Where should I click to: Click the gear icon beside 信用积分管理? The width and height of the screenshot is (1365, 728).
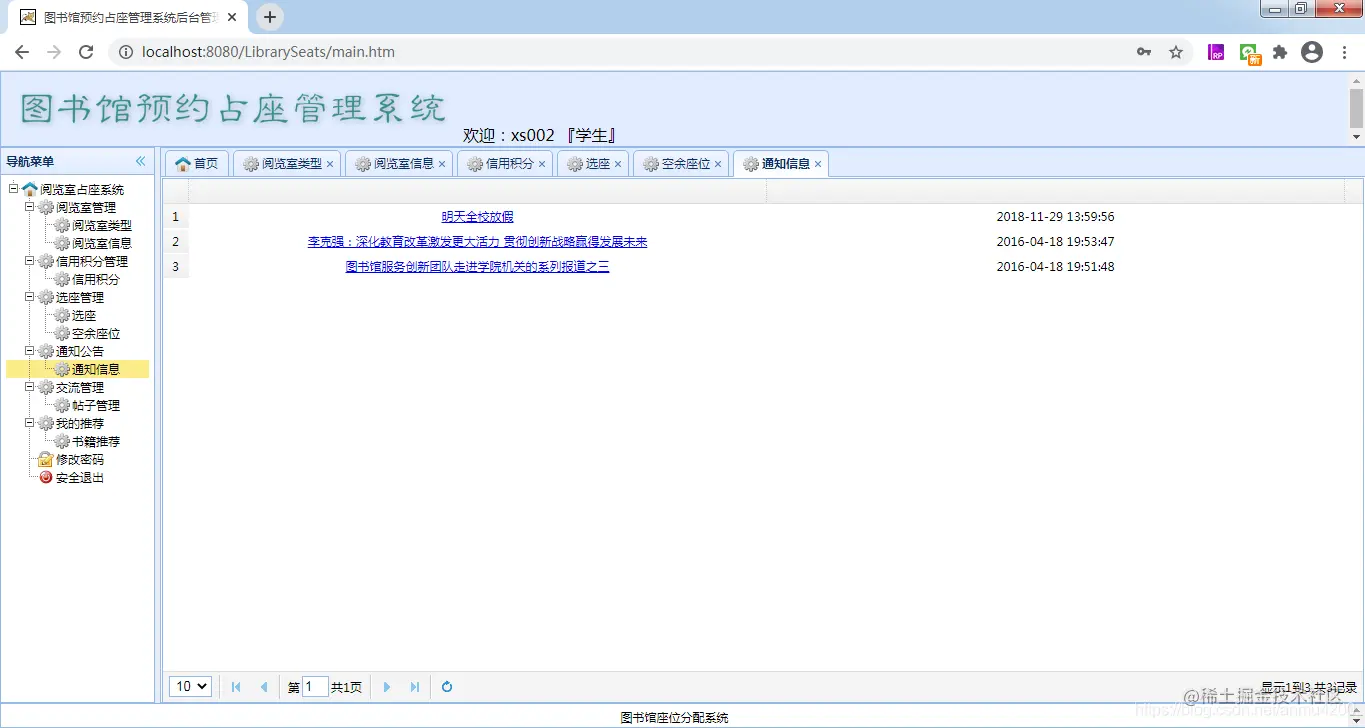coord(46,261)
